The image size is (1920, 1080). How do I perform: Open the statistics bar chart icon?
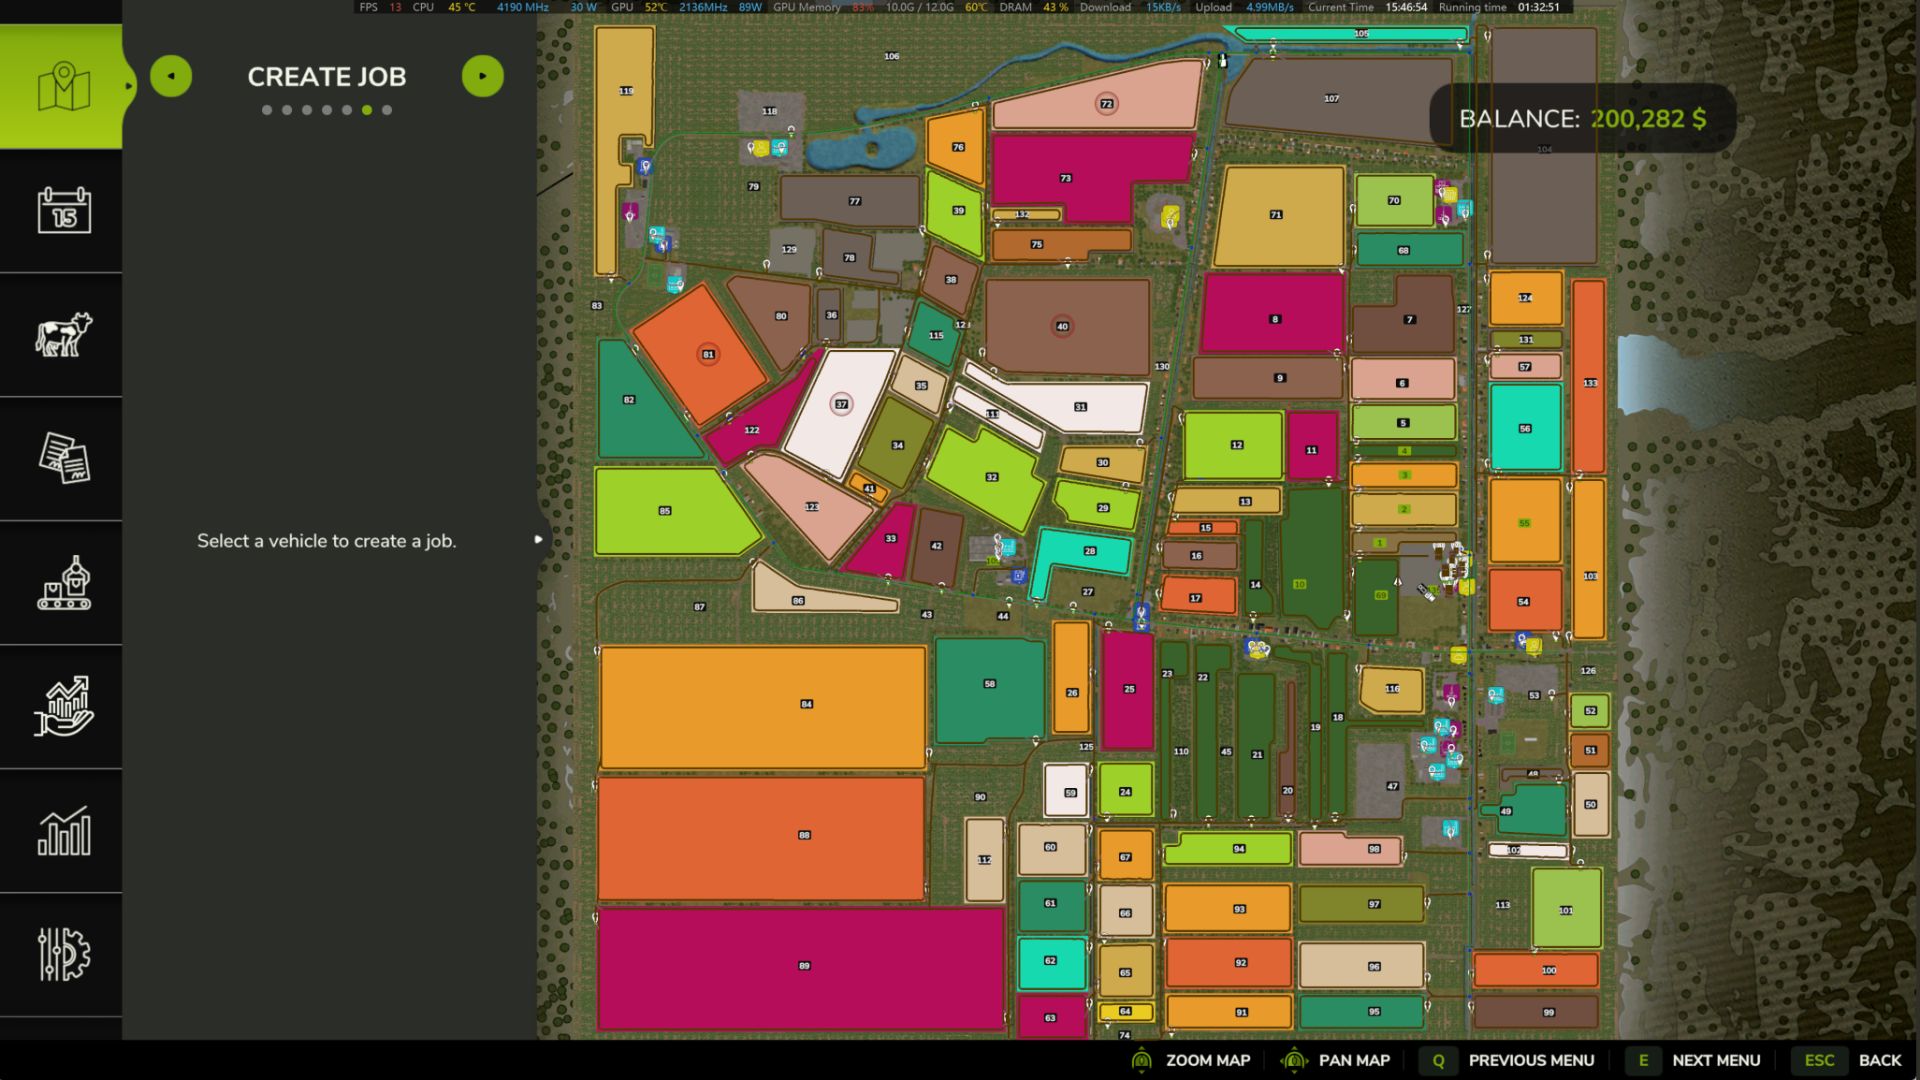click(63, 830)
